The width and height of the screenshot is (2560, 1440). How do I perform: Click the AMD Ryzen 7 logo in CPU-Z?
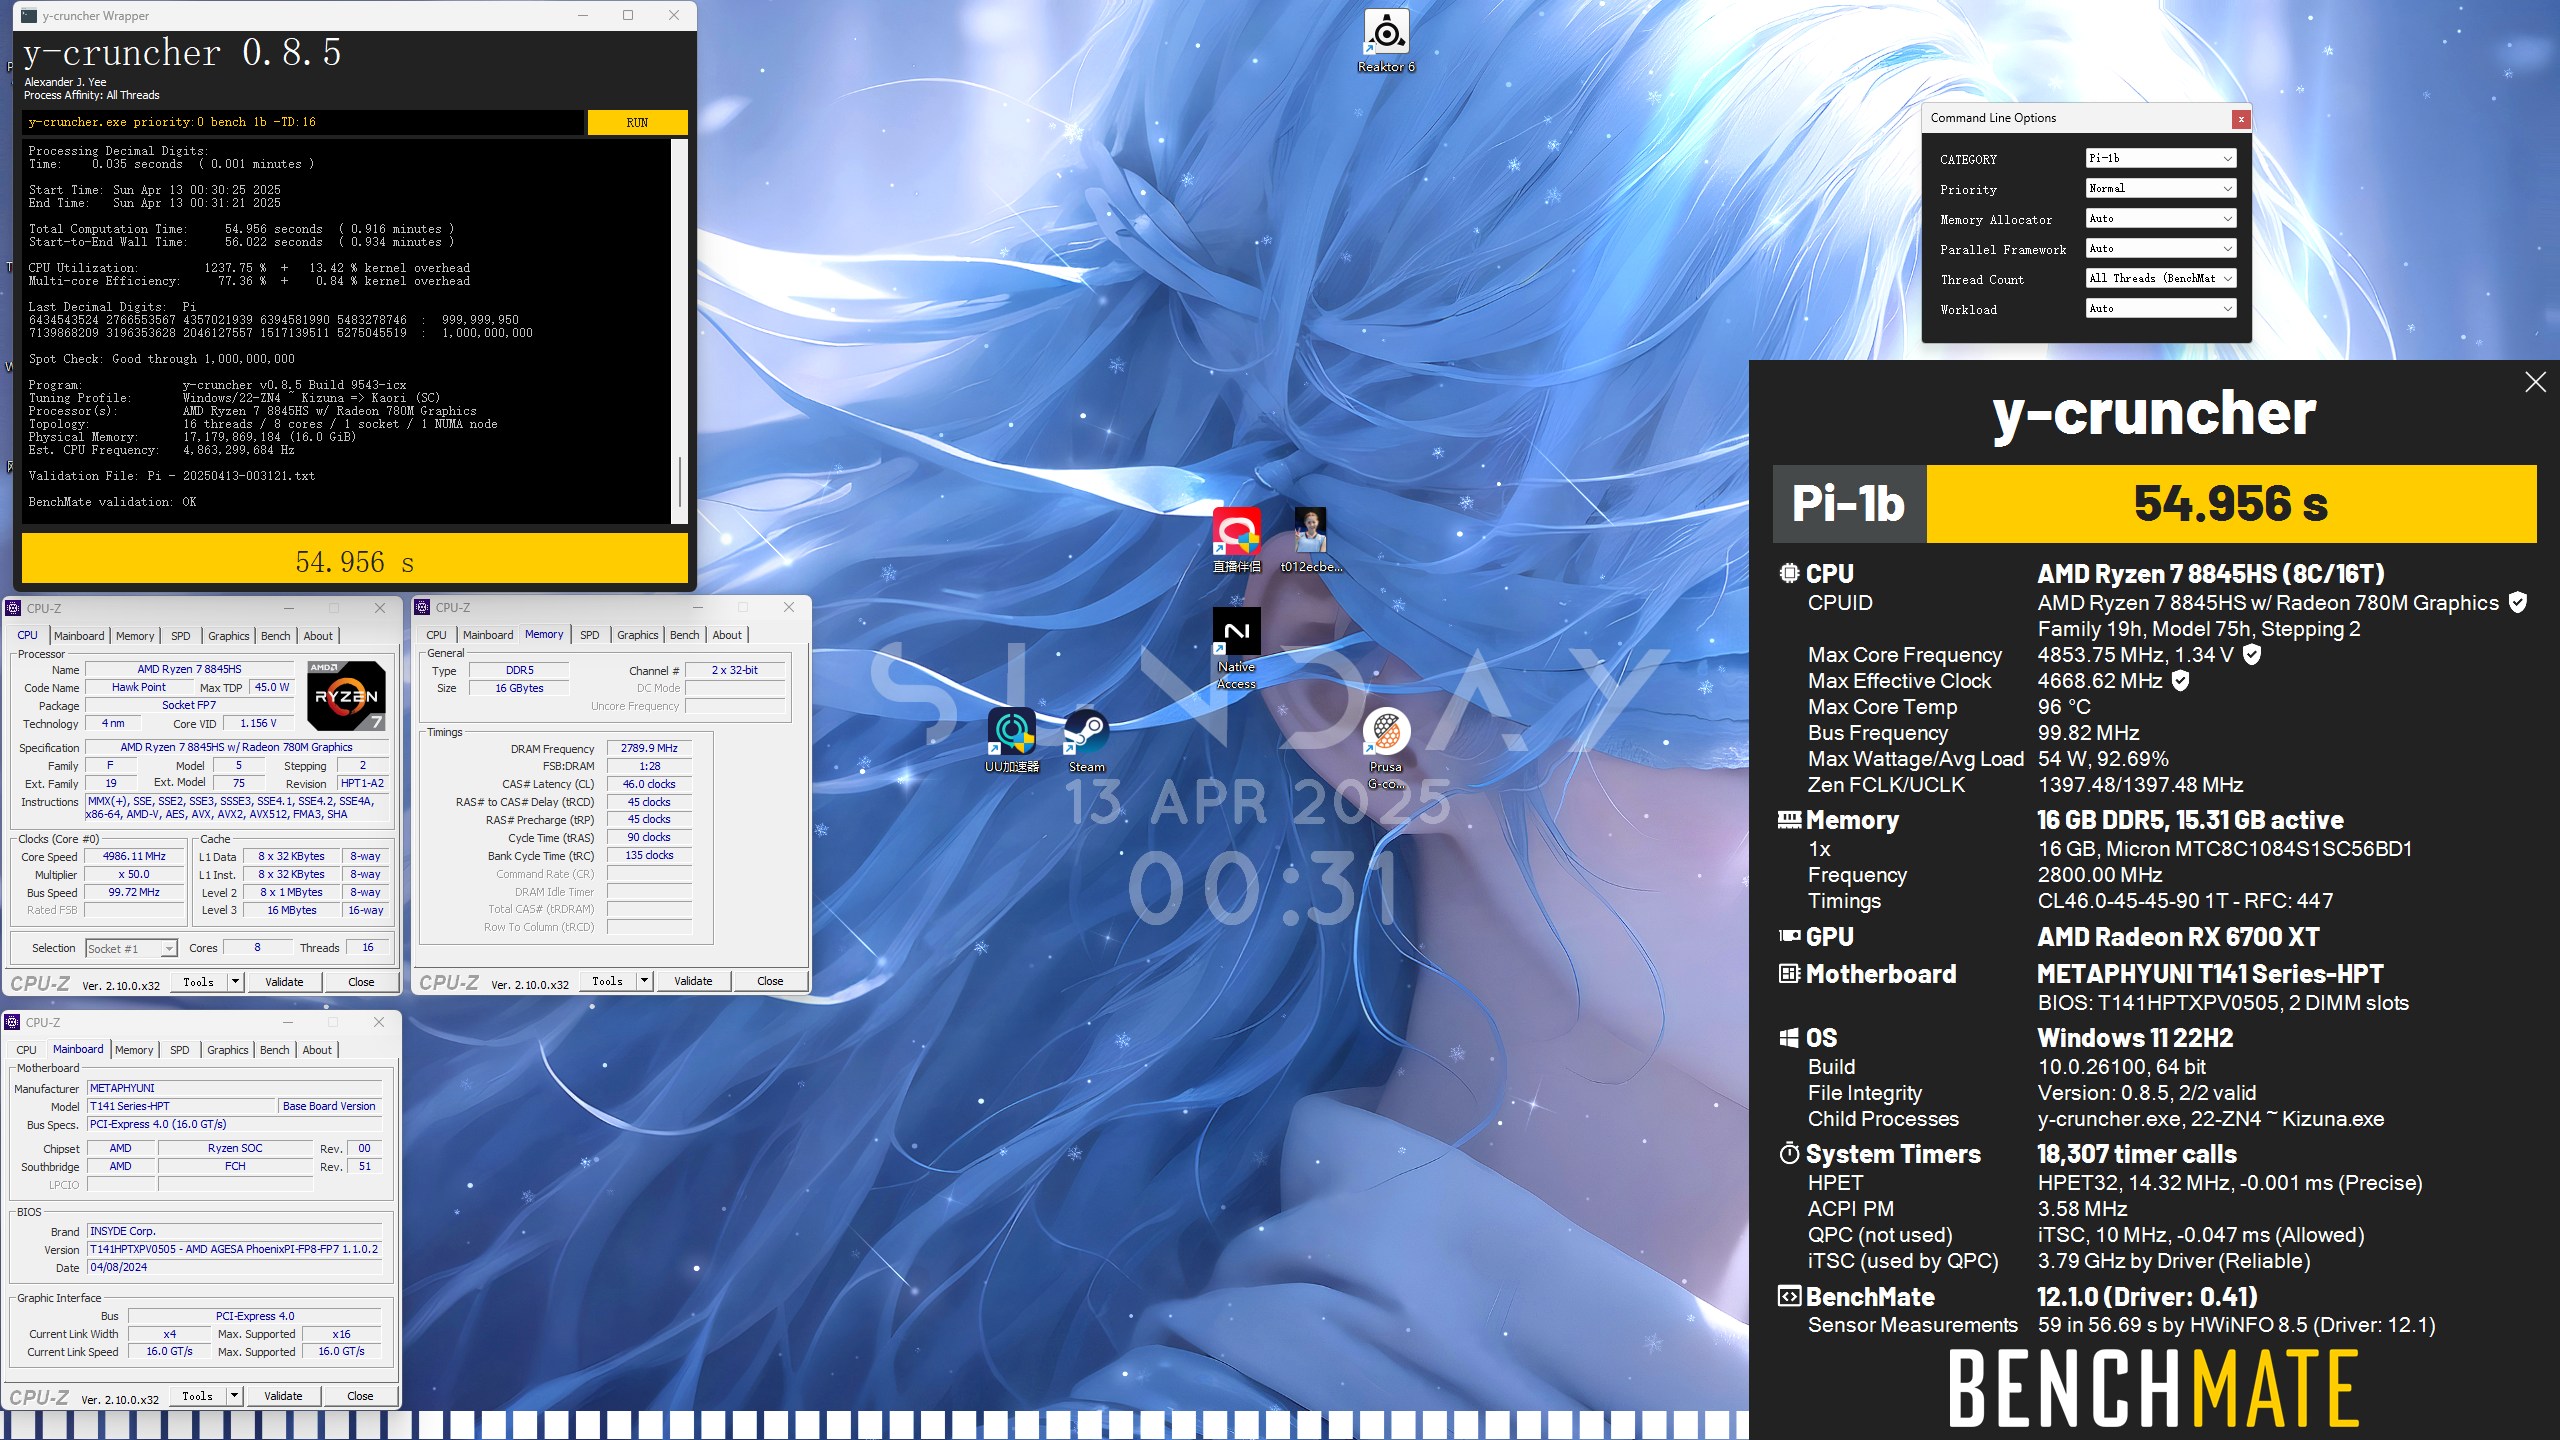[345, 695]
